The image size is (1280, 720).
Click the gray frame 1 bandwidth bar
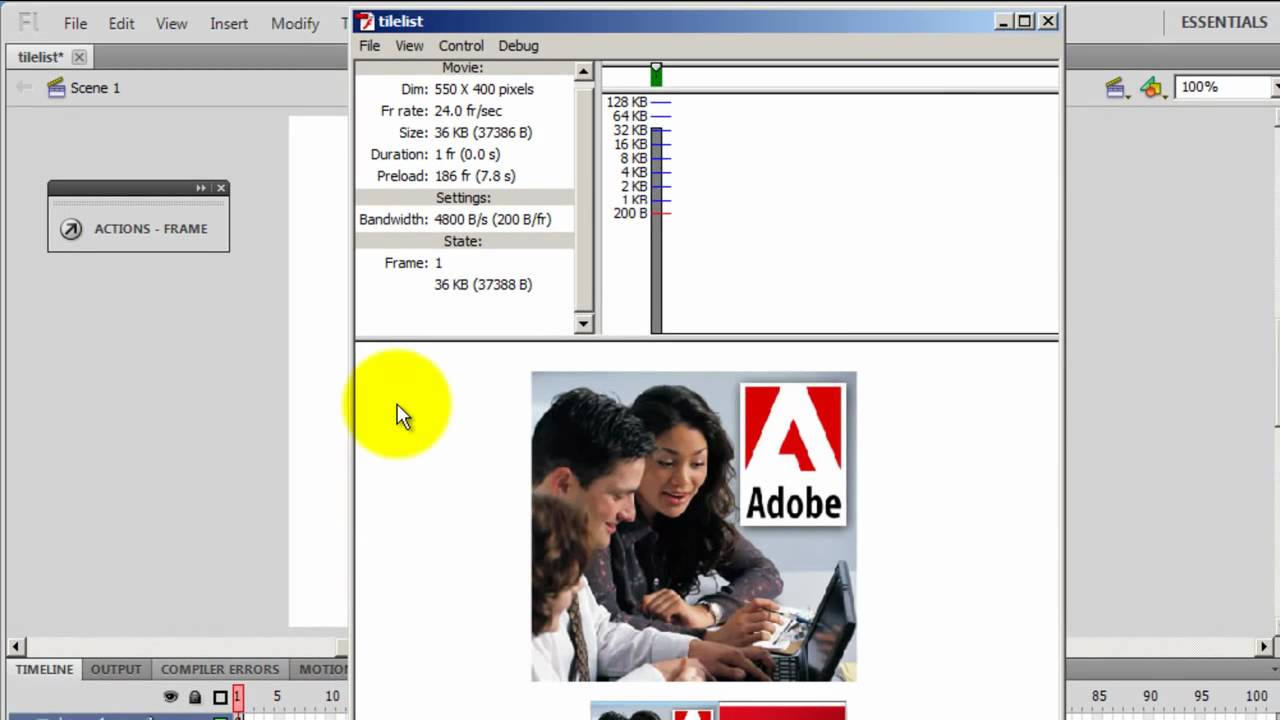tap(656, 230)
